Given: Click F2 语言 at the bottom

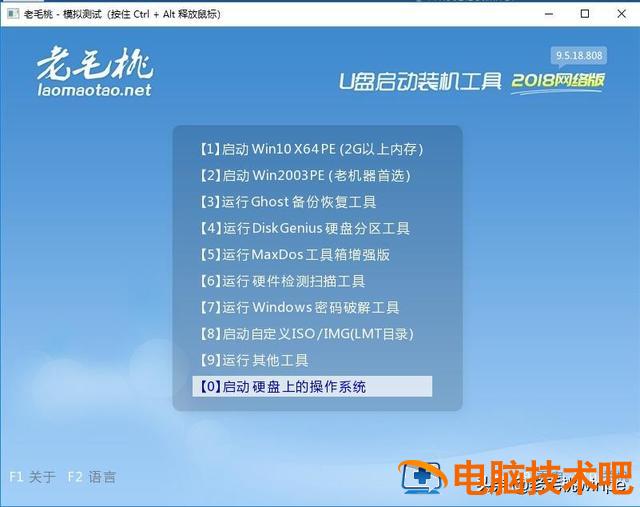Looking at the screenshot, I should [x=91, y=476].
